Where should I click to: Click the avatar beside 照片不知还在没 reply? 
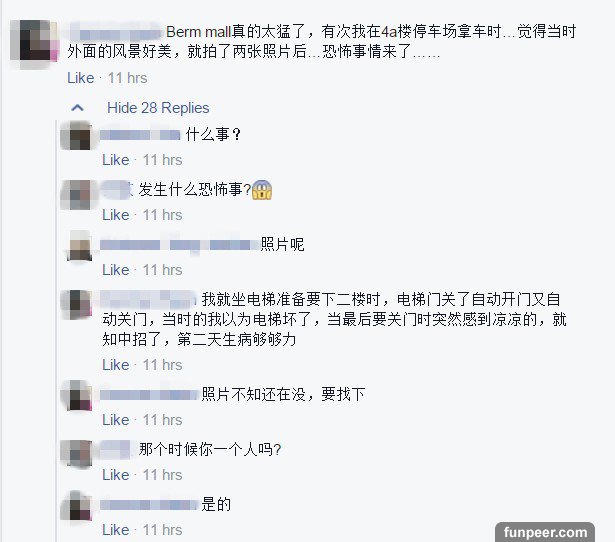coord(78,395)
